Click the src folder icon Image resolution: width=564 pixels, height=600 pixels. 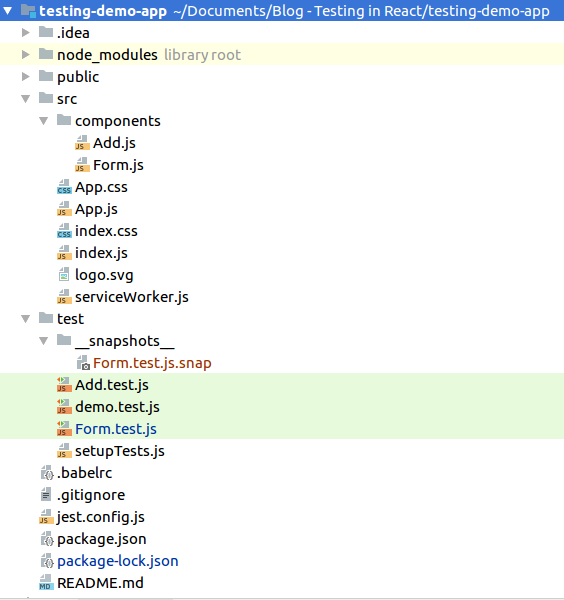(x=46, y=98)
